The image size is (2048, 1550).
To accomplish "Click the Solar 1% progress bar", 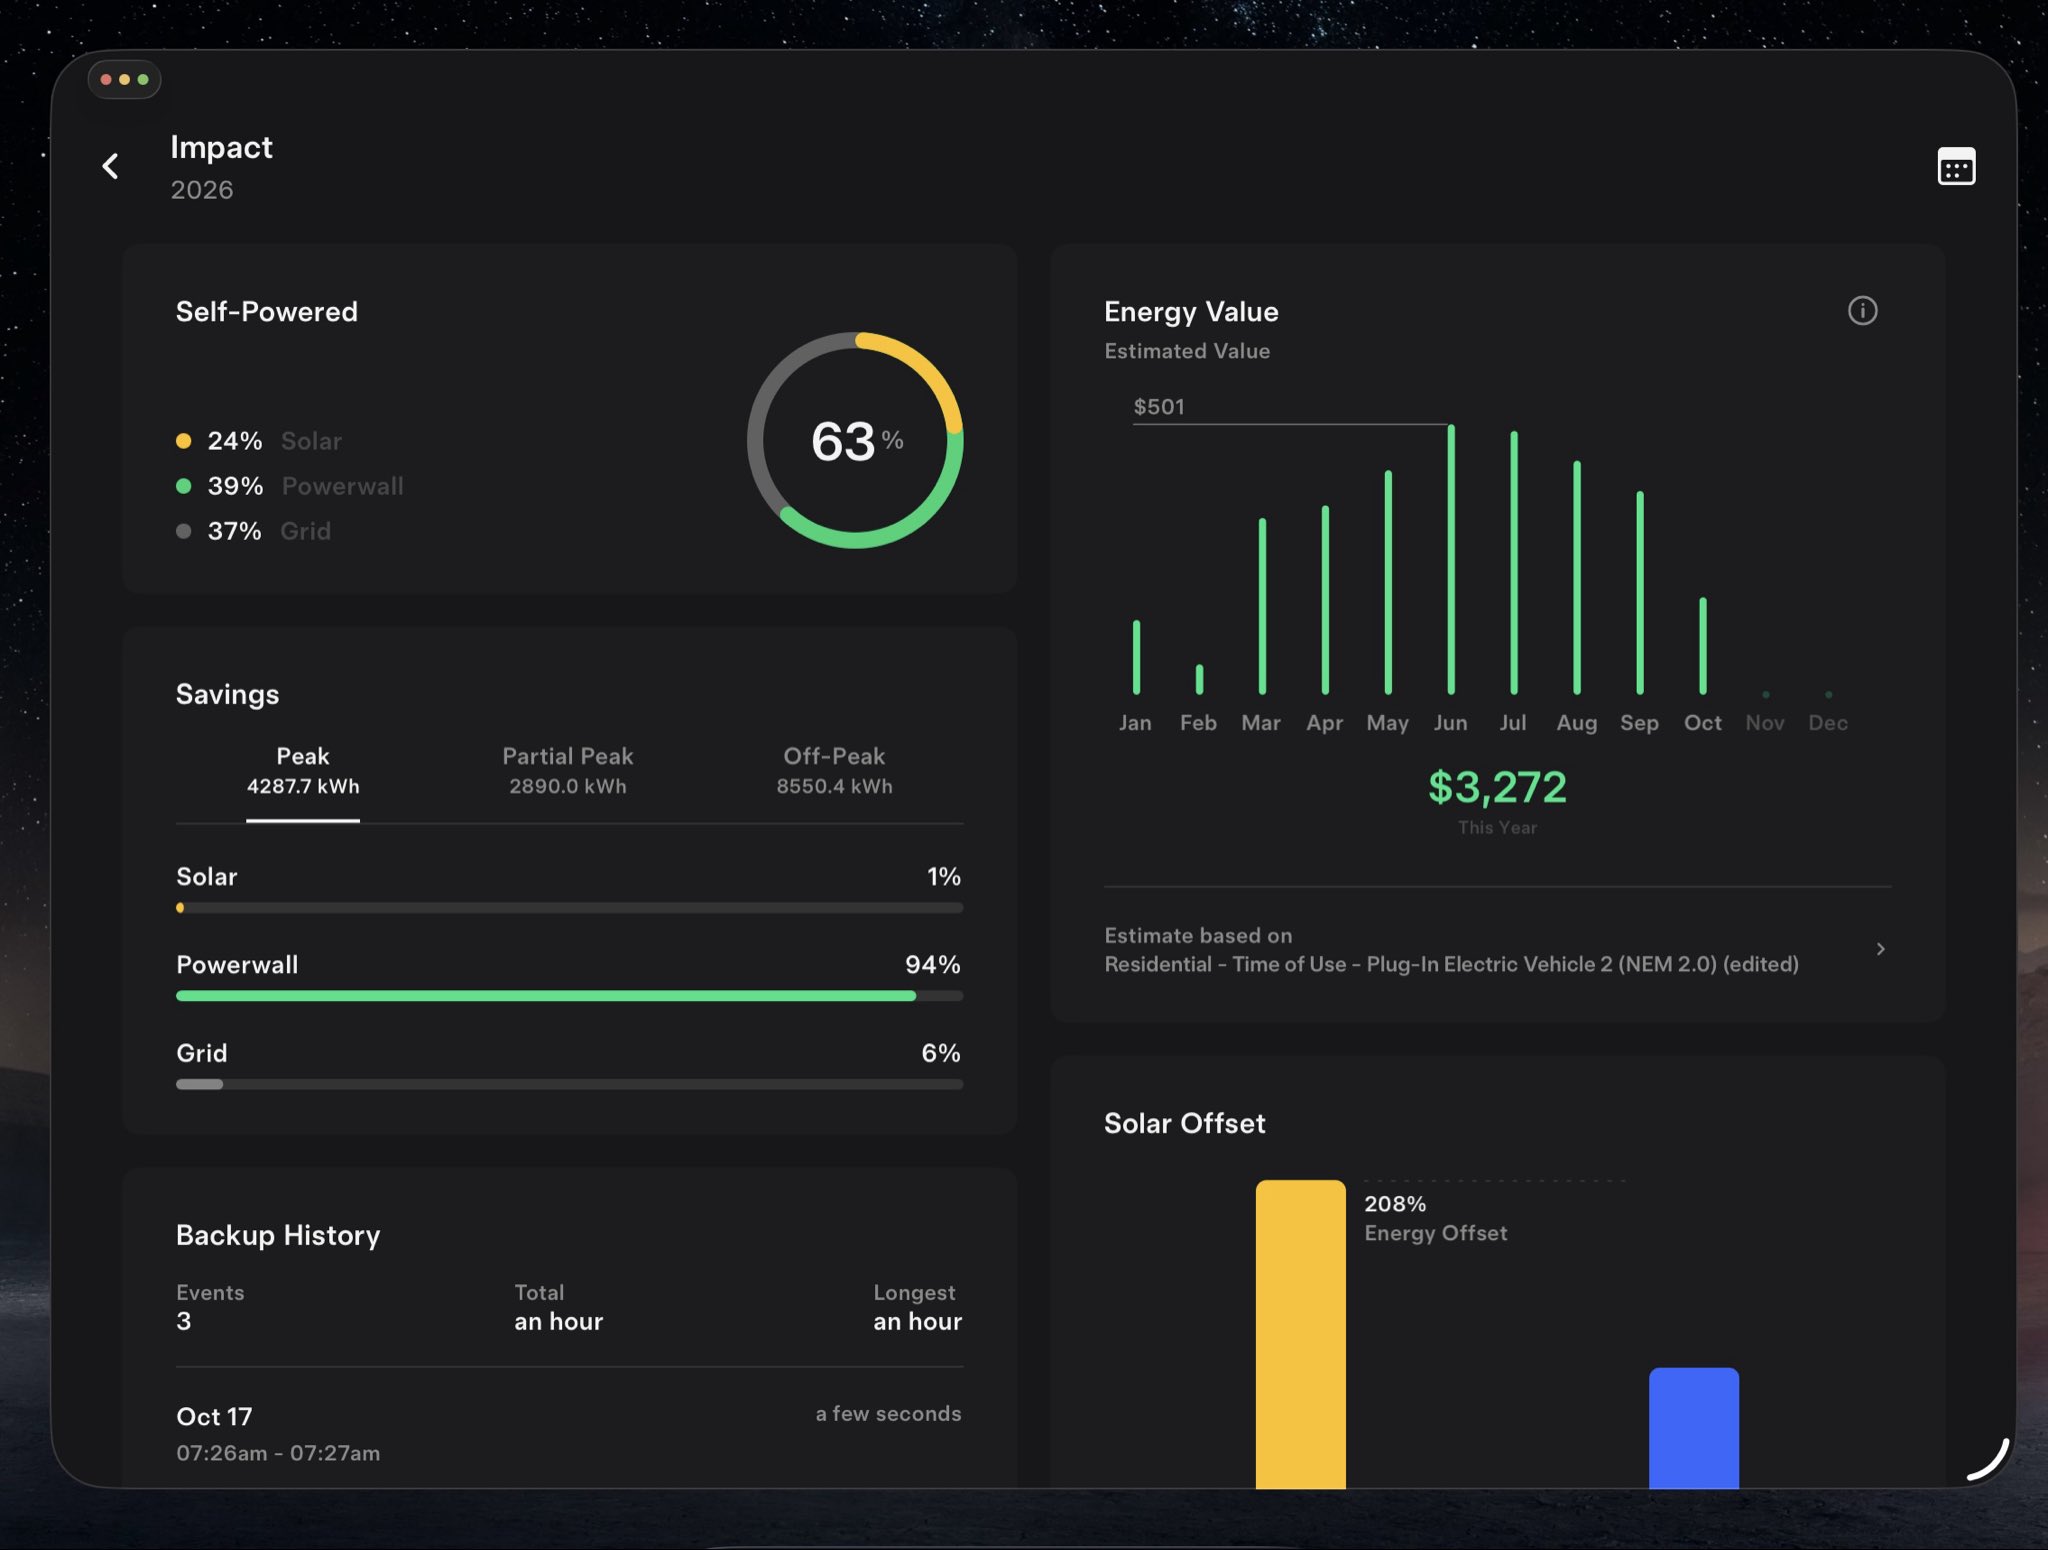I will (570, 908).
